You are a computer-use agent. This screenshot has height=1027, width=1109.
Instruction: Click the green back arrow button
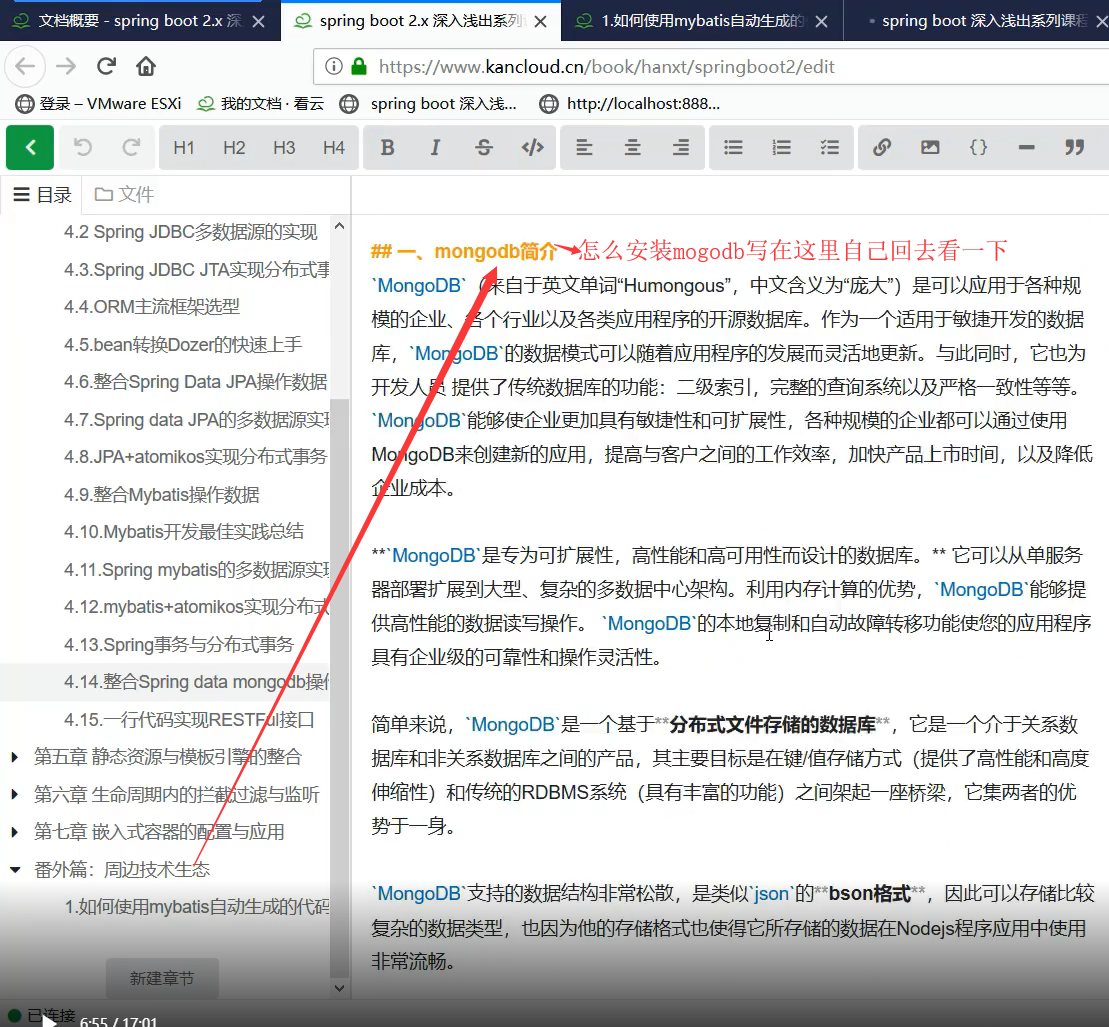[30, 147]
